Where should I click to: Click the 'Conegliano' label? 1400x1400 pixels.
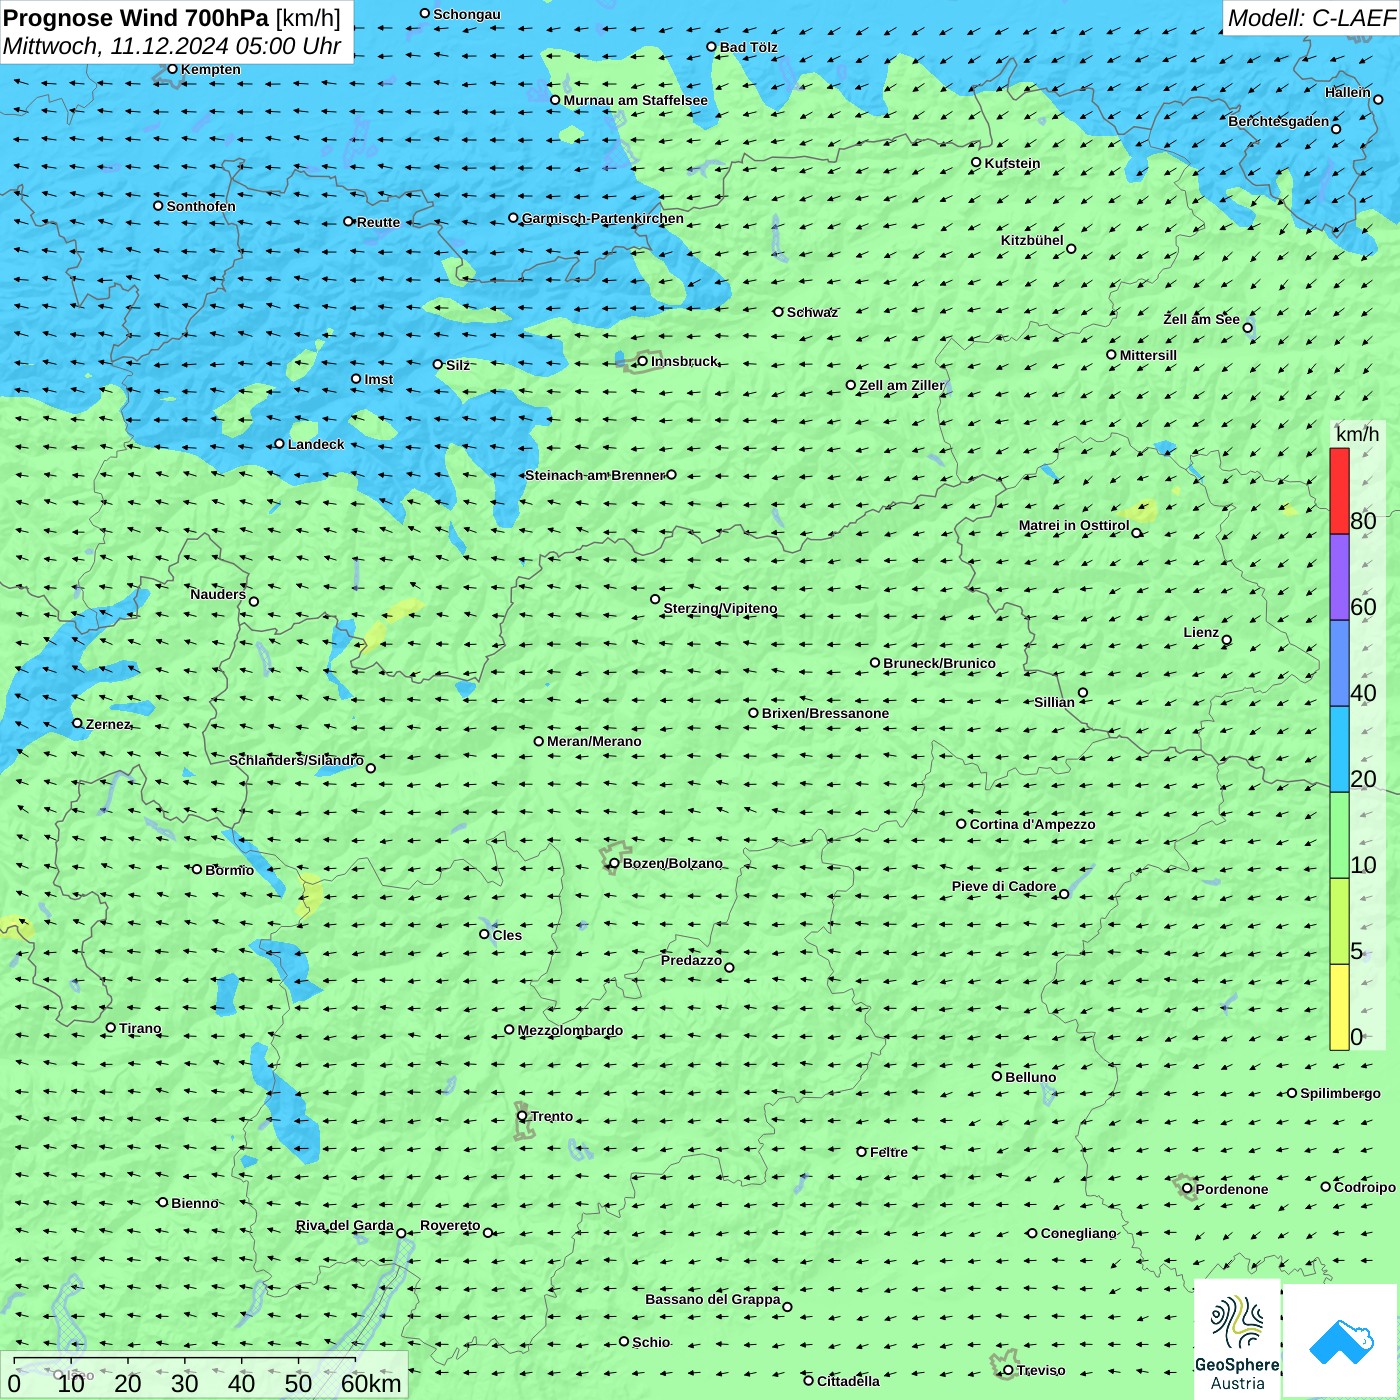(x=1078, y=1233)
